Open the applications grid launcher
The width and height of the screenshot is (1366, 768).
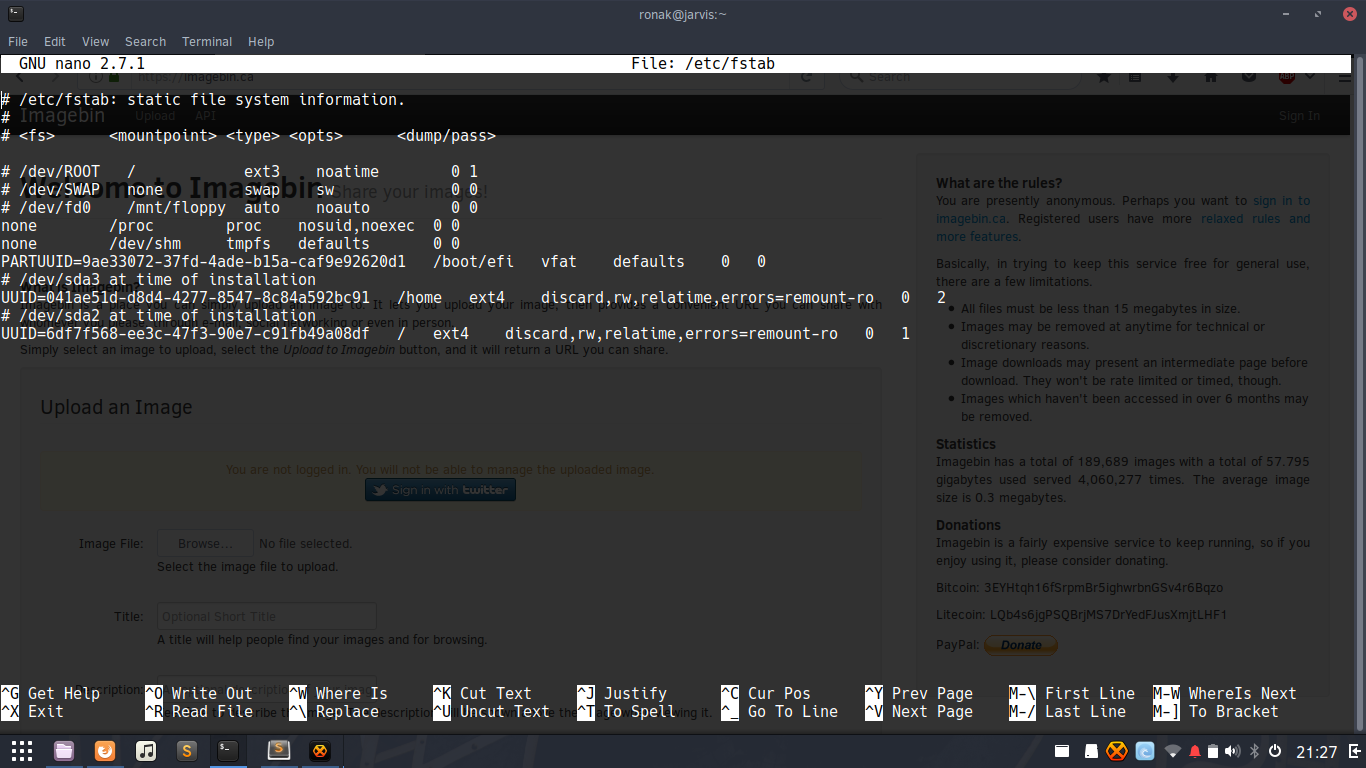(22, 750)
